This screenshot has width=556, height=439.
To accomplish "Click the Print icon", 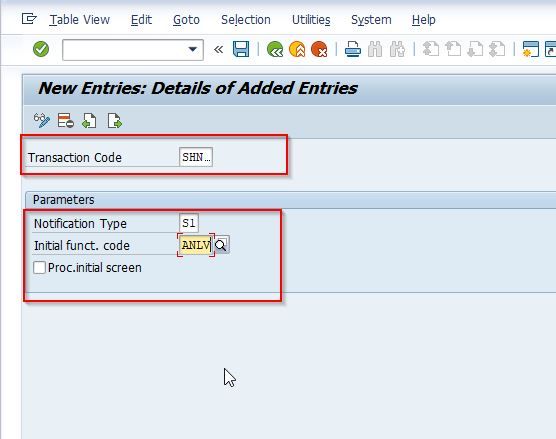I will click(x=353, y=49).
